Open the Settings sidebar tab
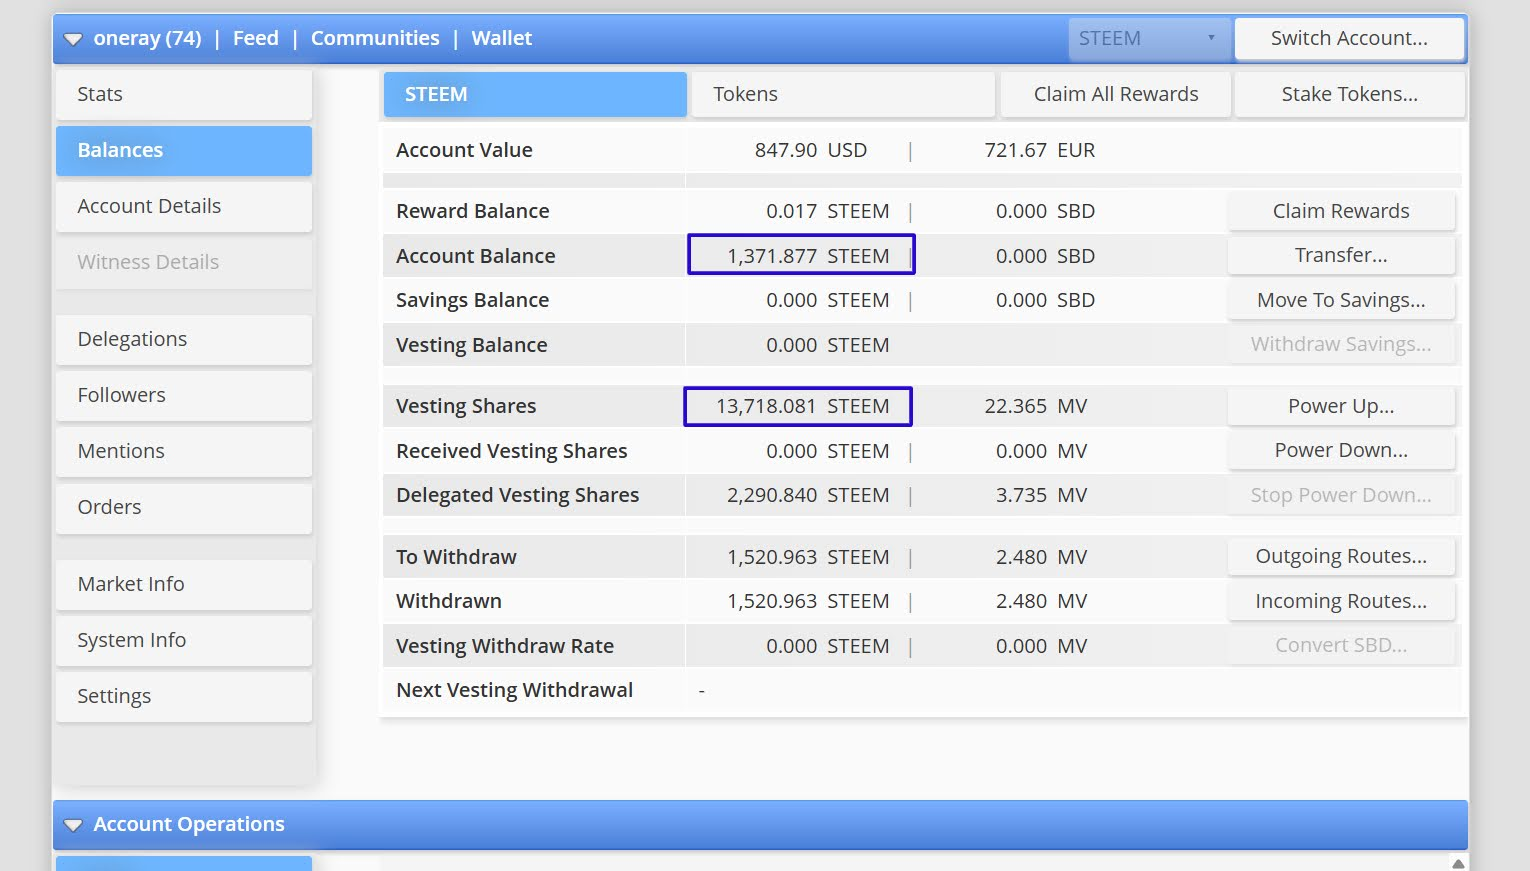1530x871 pixels. [x=184, y=697]
